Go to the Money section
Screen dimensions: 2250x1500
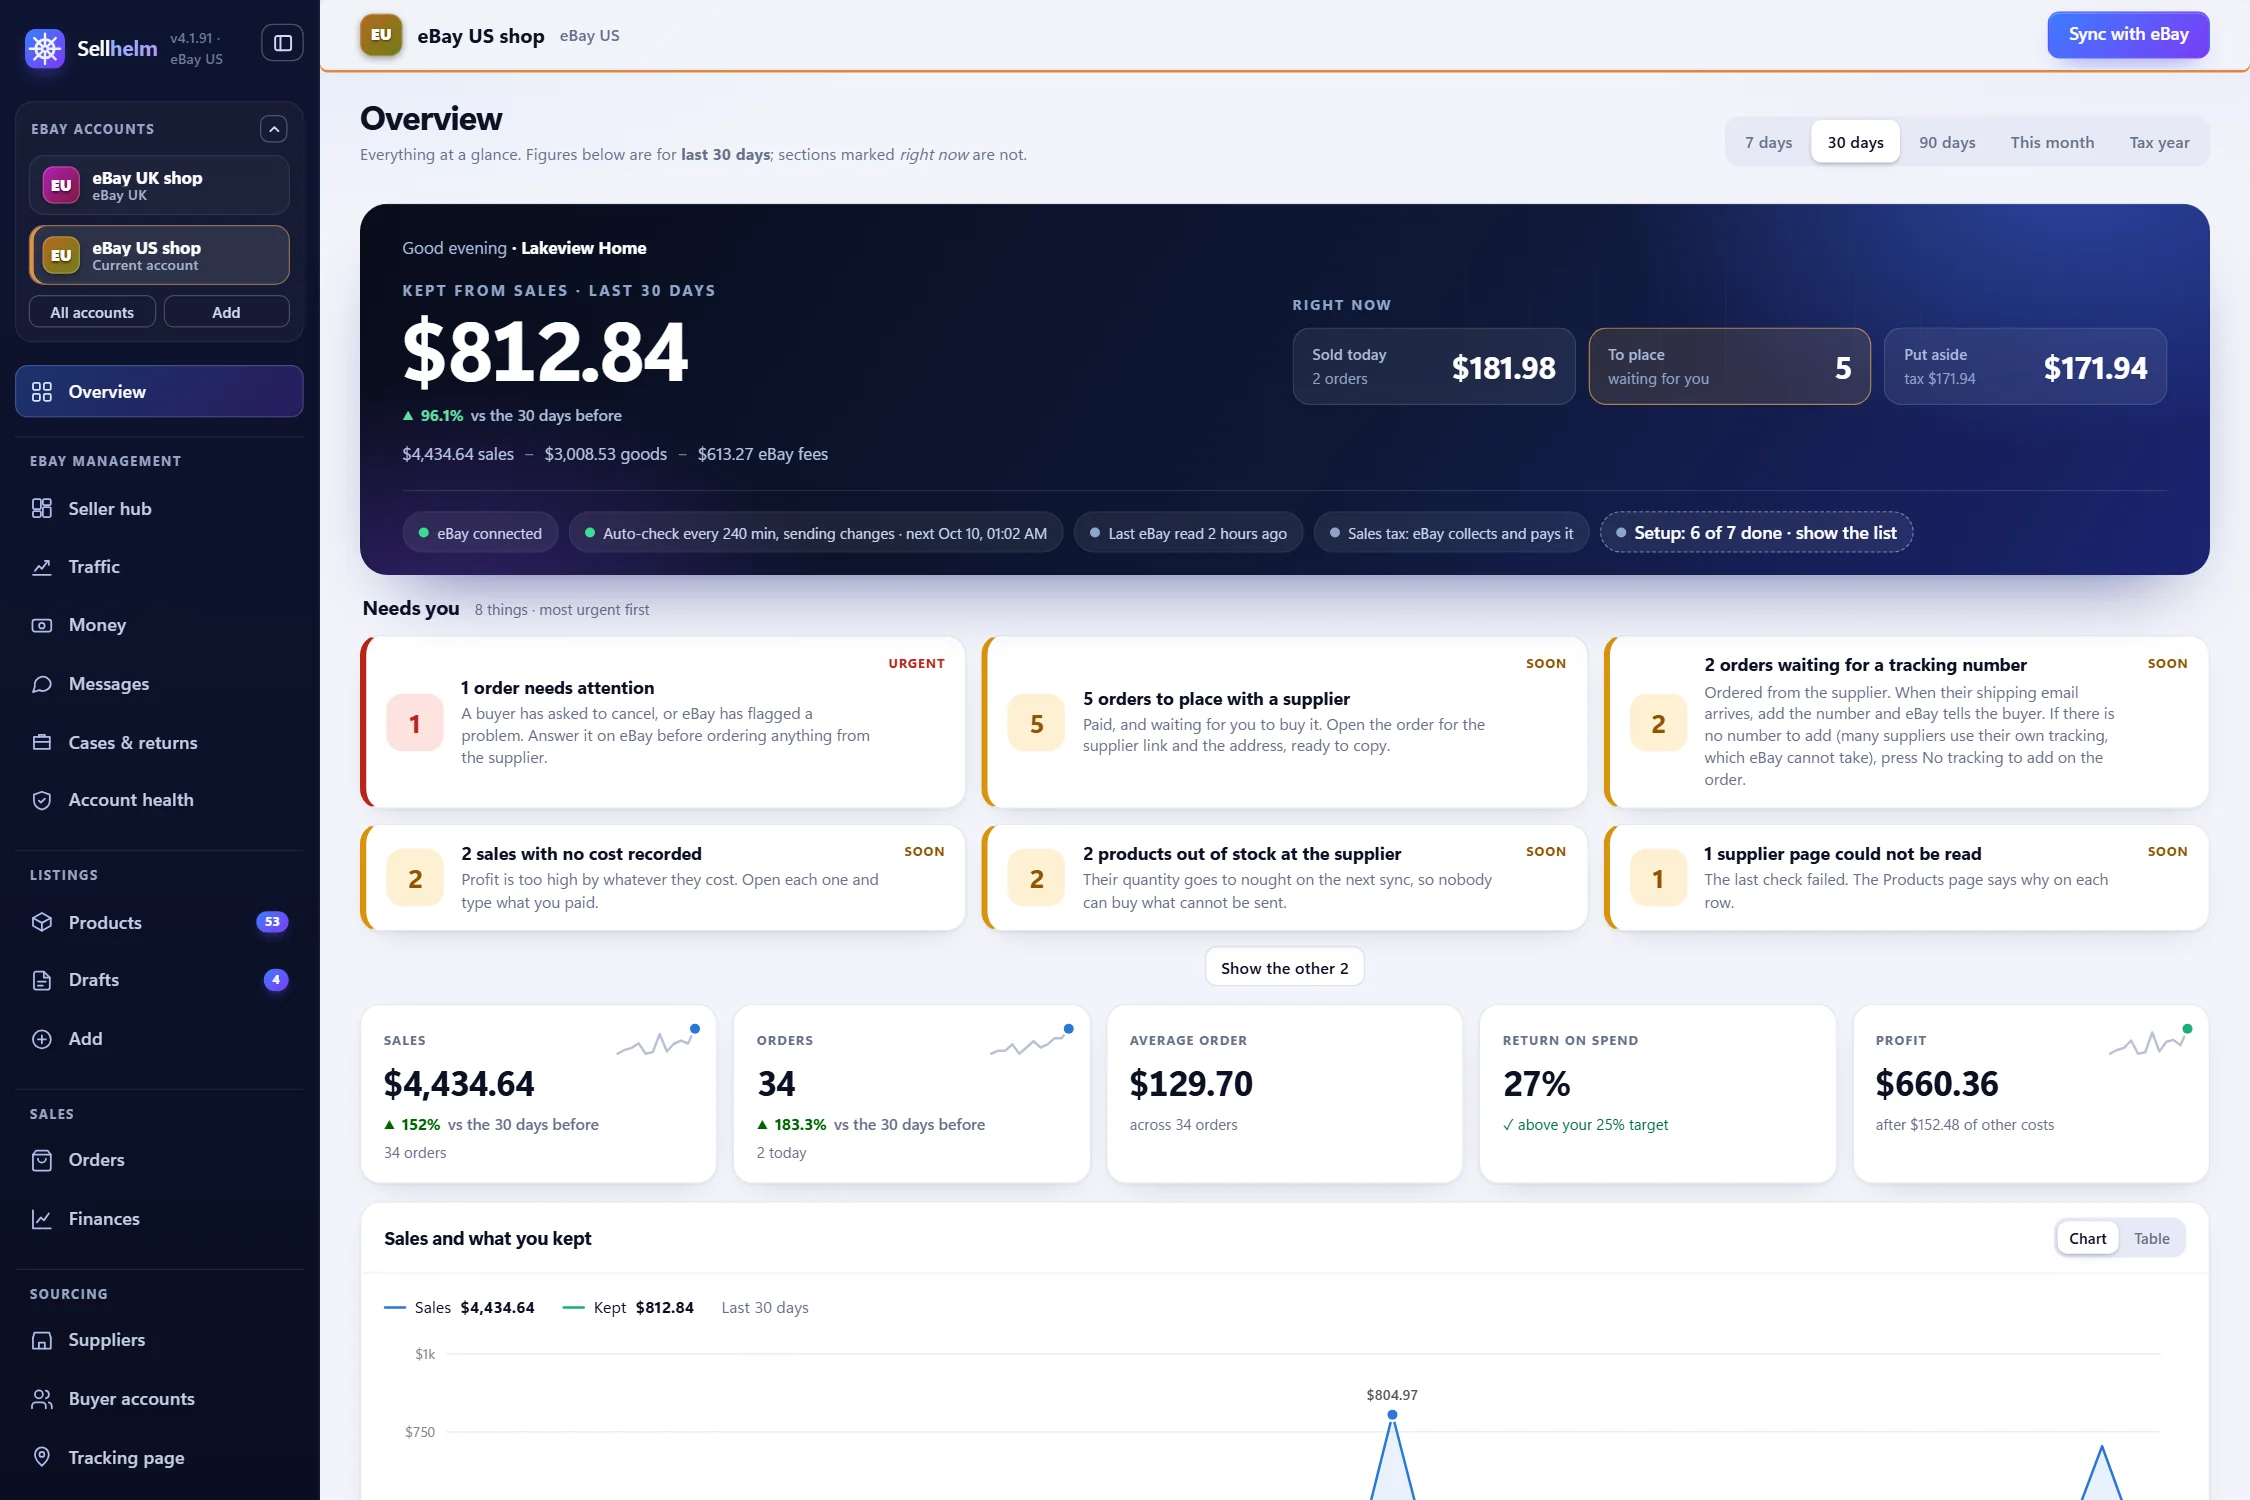click(x=159, y=625)
